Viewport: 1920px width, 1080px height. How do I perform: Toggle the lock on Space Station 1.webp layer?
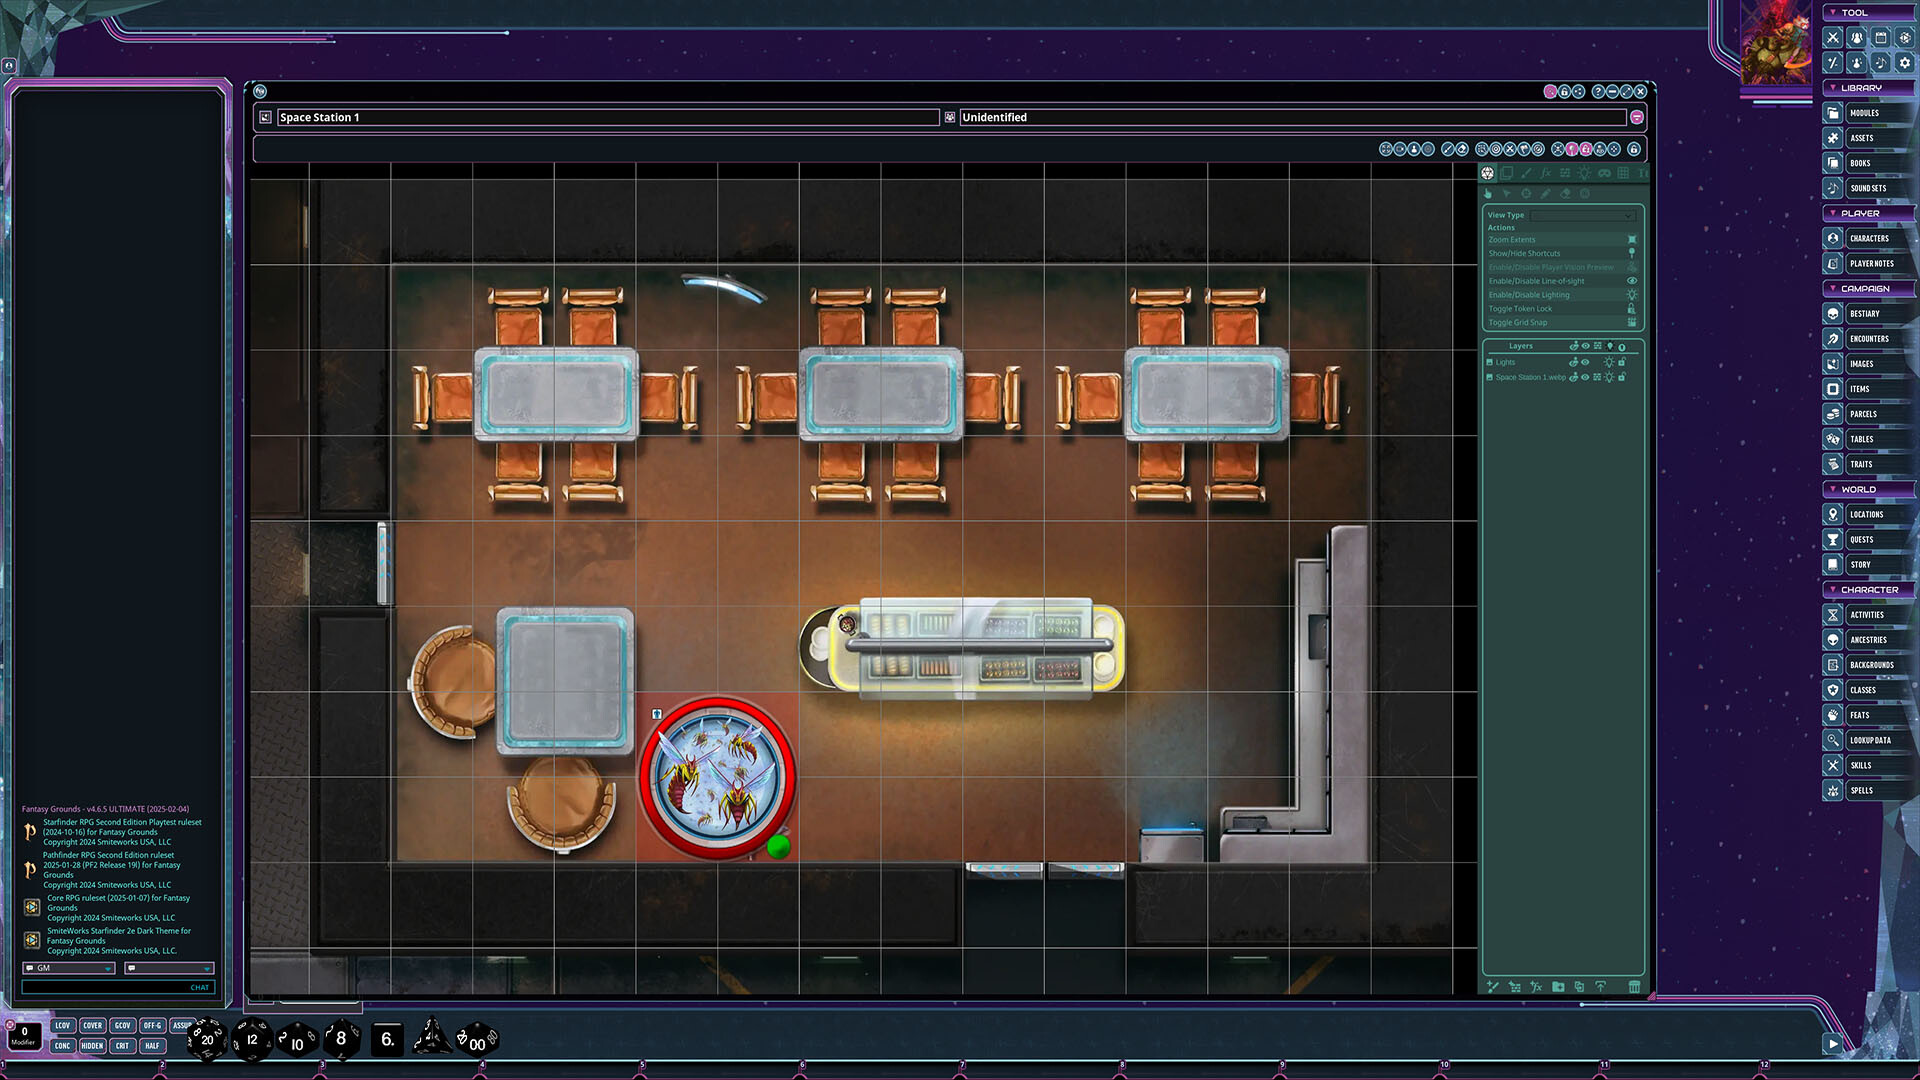pyautogui.click(x=1622, y=377)
